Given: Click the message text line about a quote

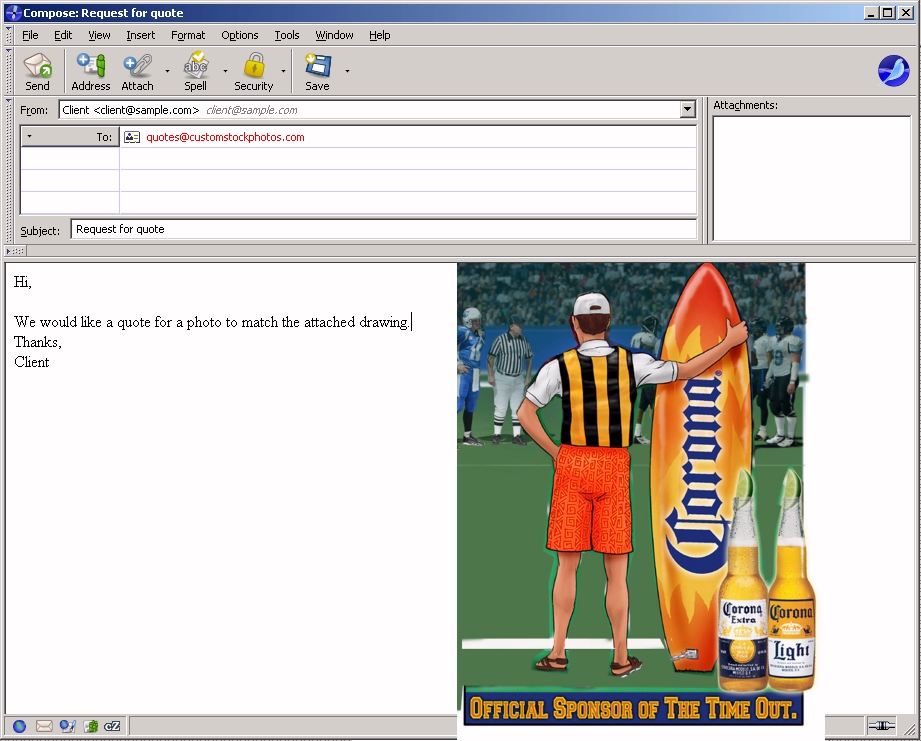Looking at the screenshot, I should click(211, 322).
